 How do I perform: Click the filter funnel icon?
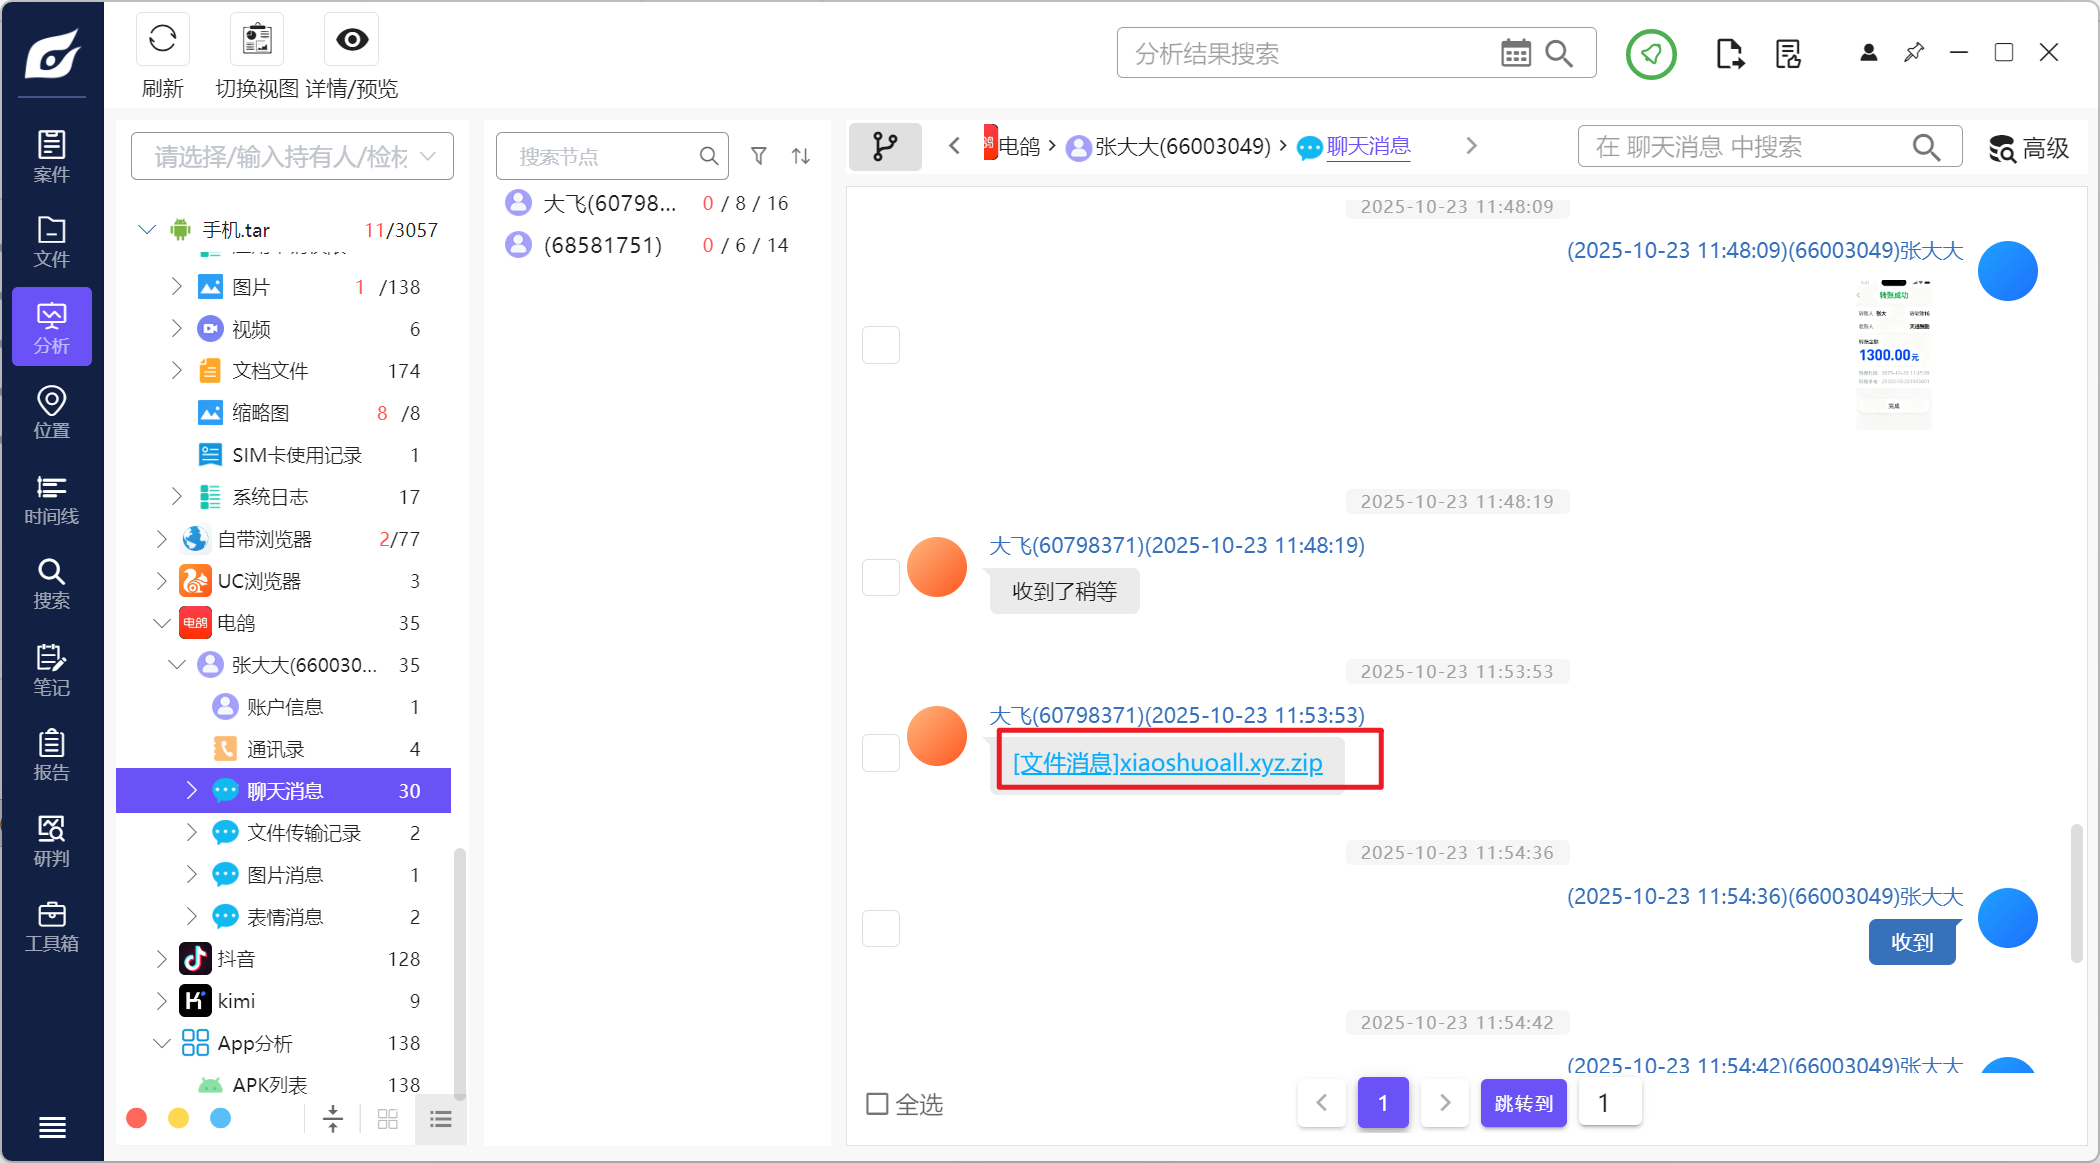[759, 156]
